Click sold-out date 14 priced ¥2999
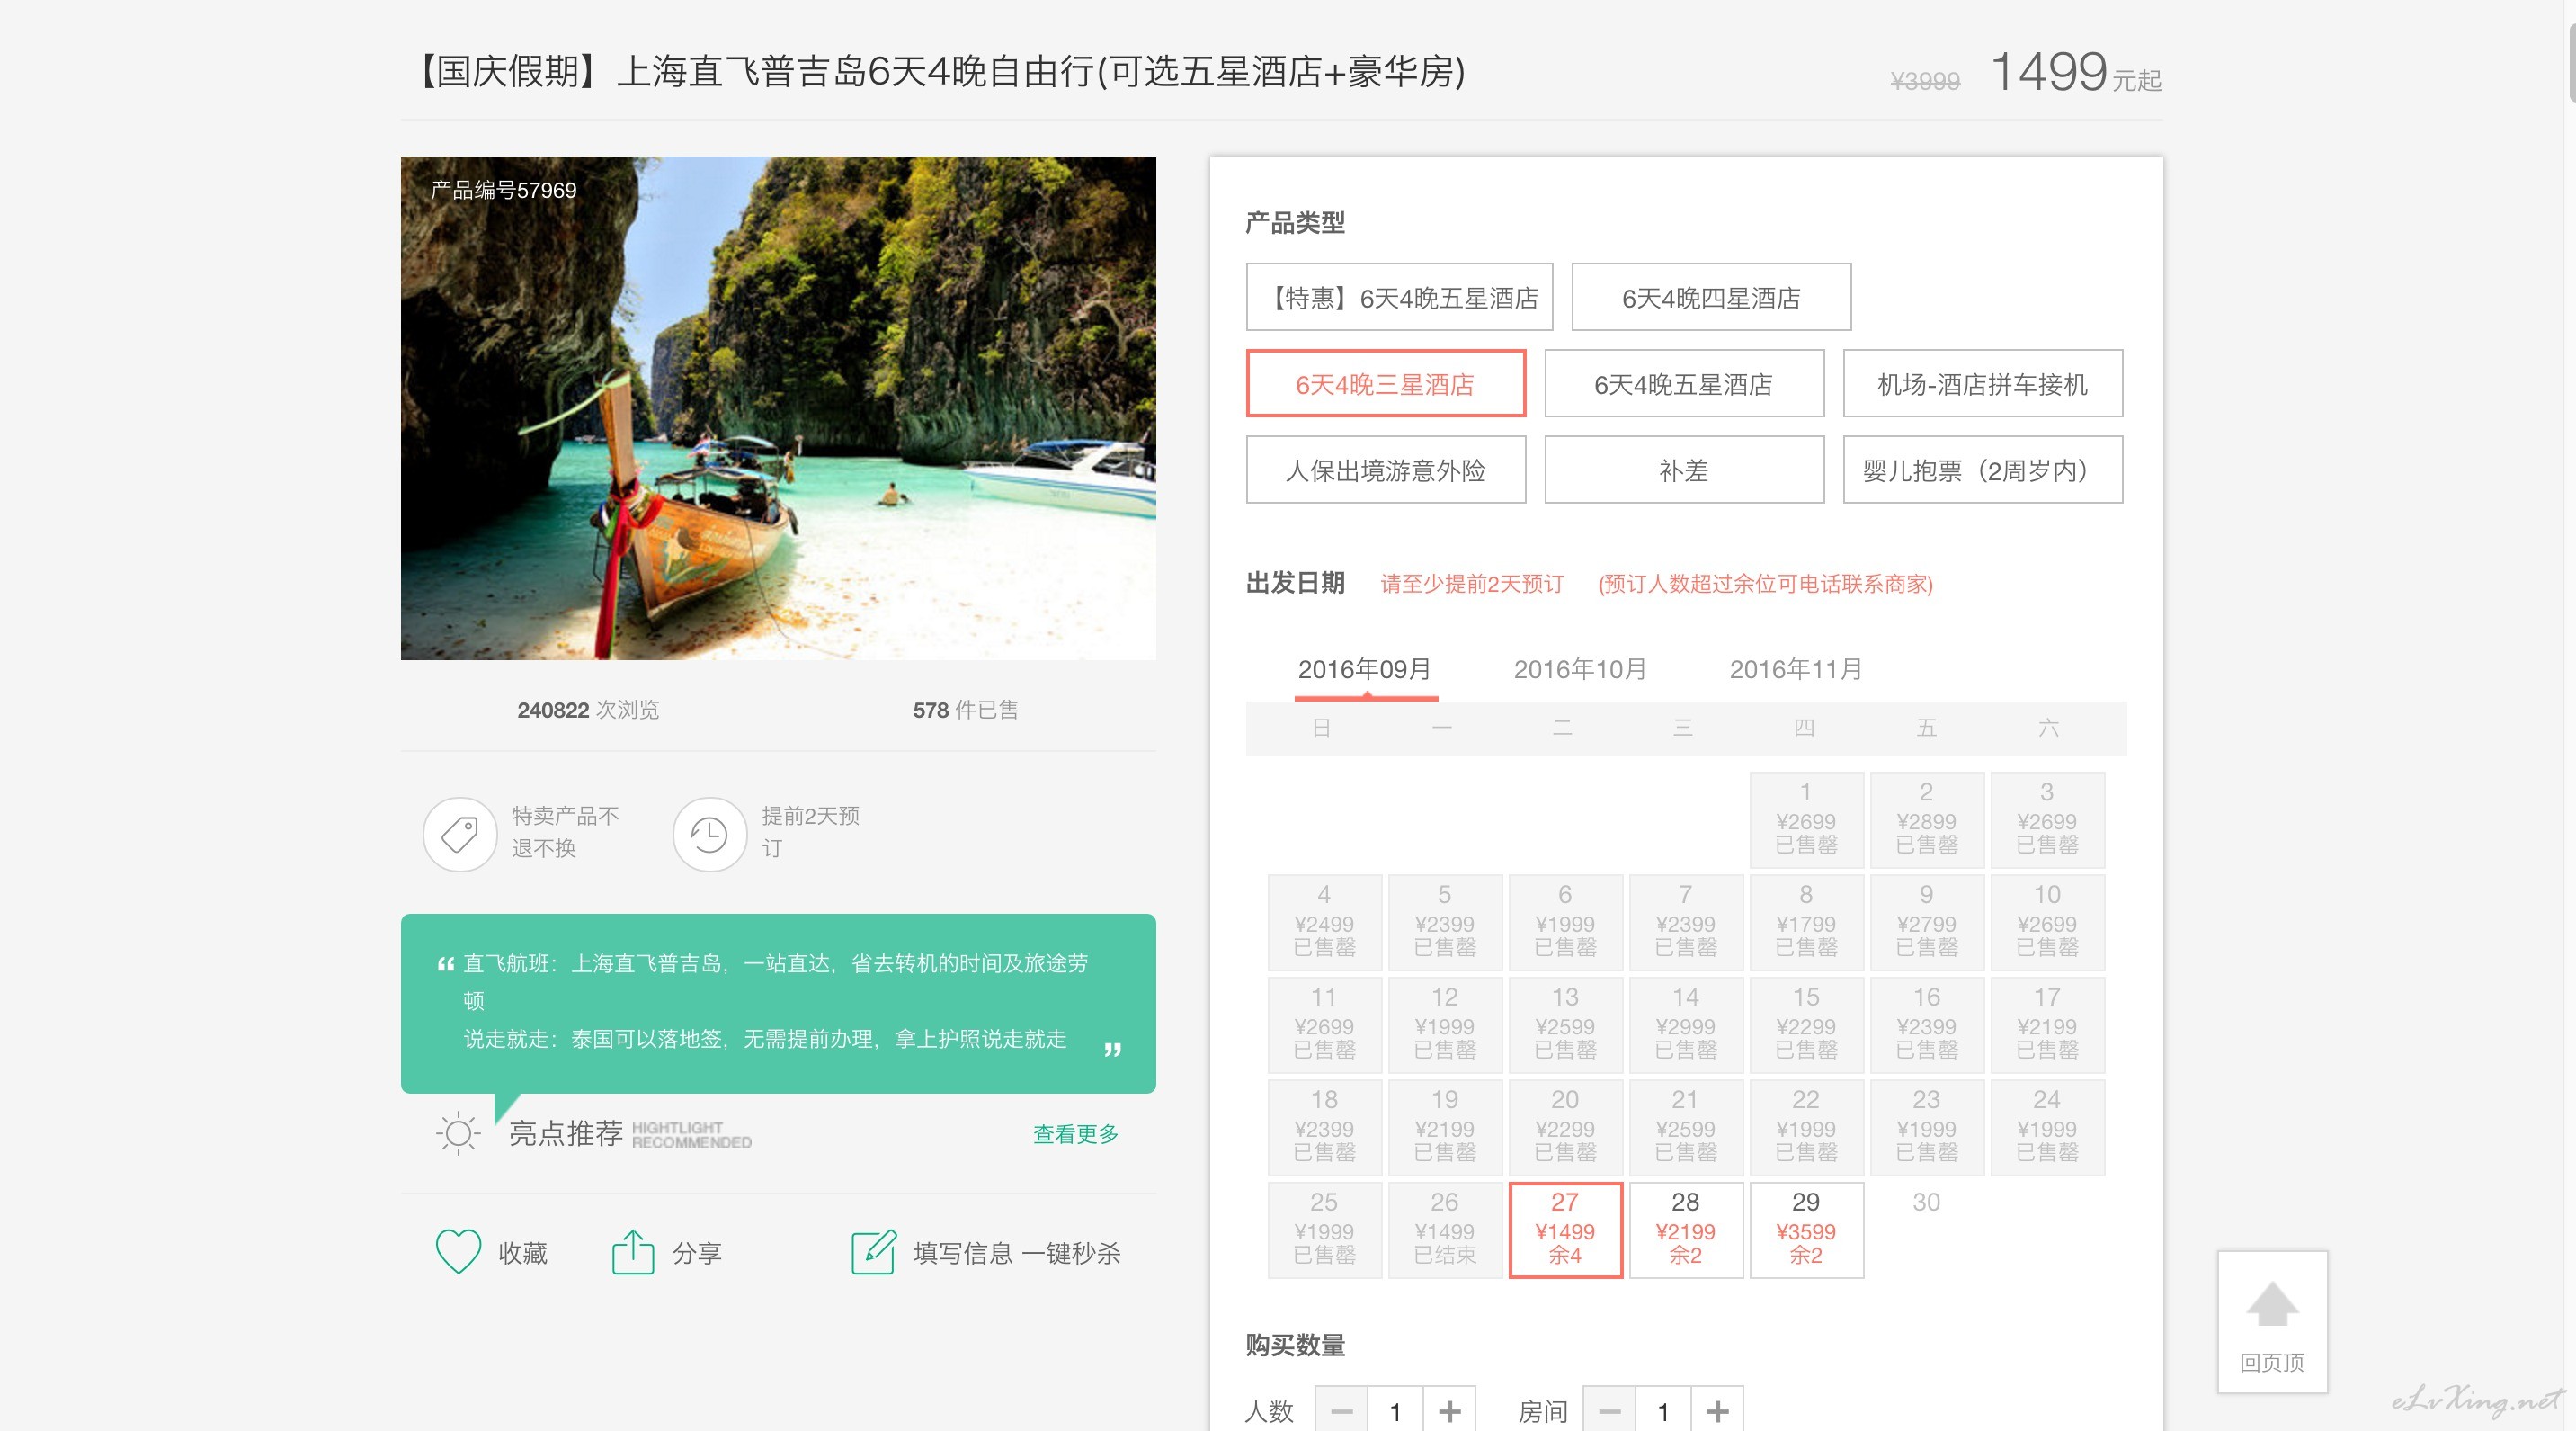The image size is (2576, 1431). (x=1685, y=1025)
